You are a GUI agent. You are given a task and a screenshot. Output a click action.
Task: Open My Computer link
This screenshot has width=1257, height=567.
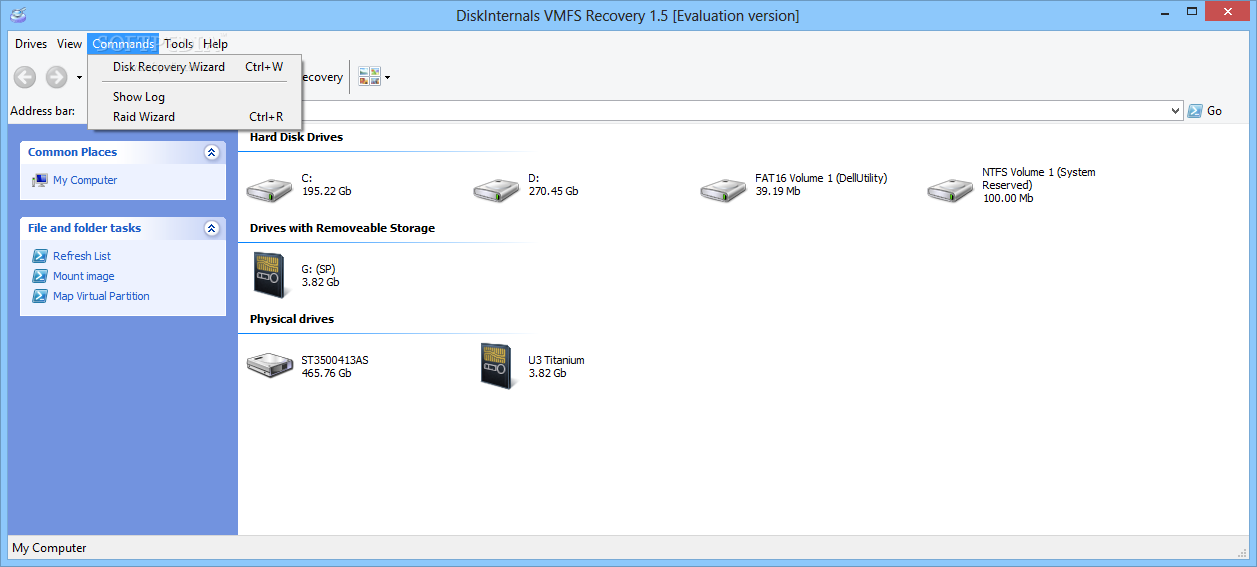coord(85,180)
